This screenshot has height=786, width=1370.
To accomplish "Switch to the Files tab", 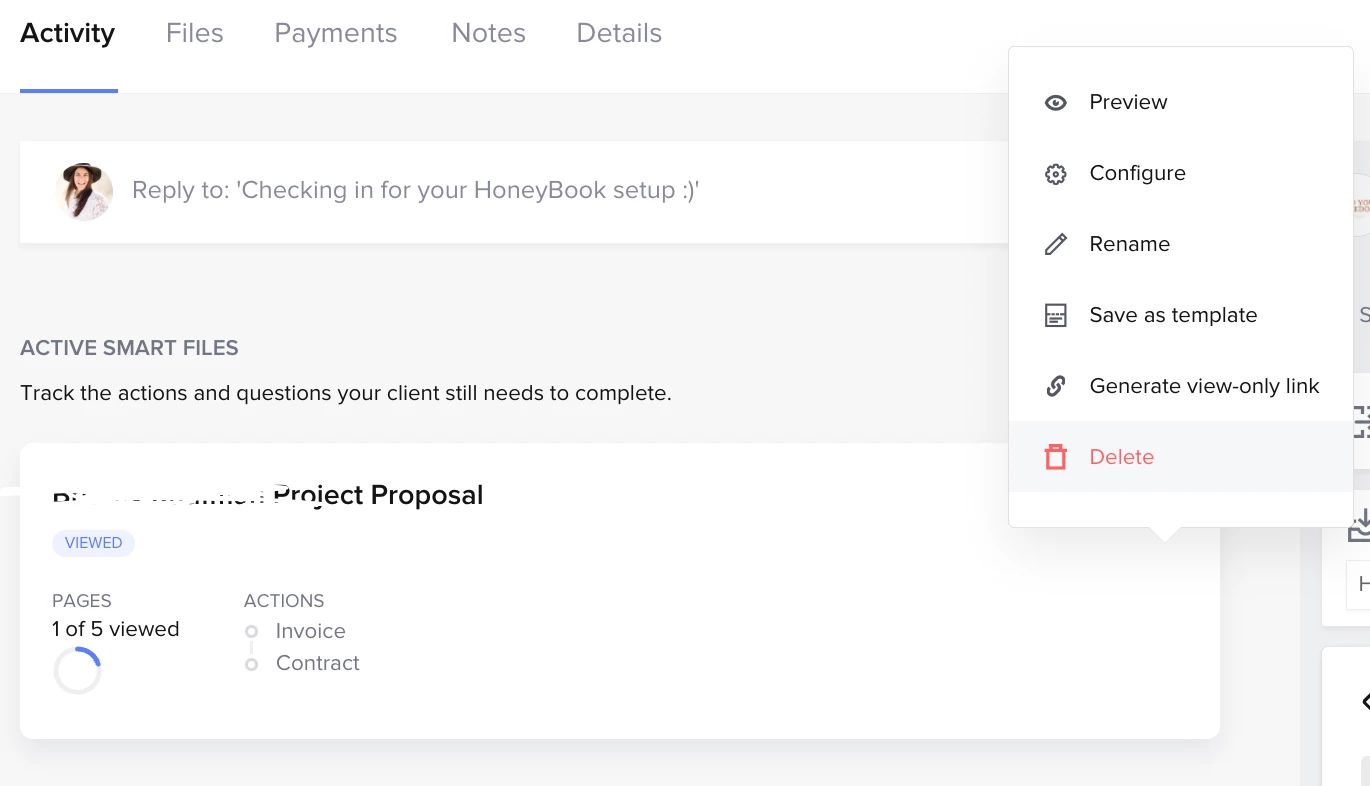I will tap(194, 33).
